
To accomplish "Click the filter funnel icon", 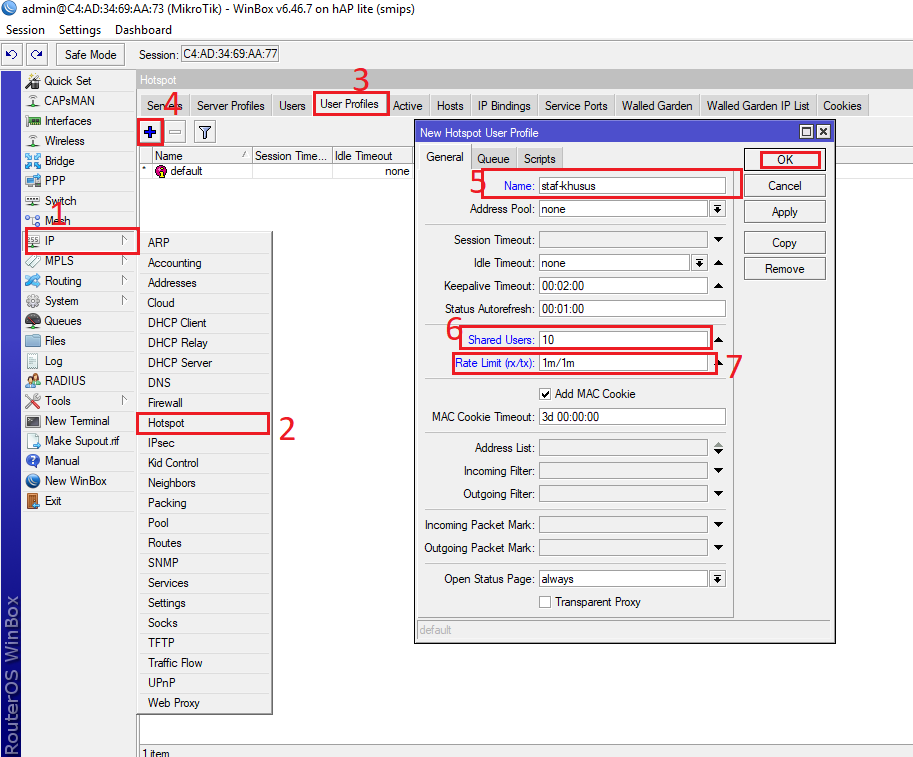I will click(204, 132).
